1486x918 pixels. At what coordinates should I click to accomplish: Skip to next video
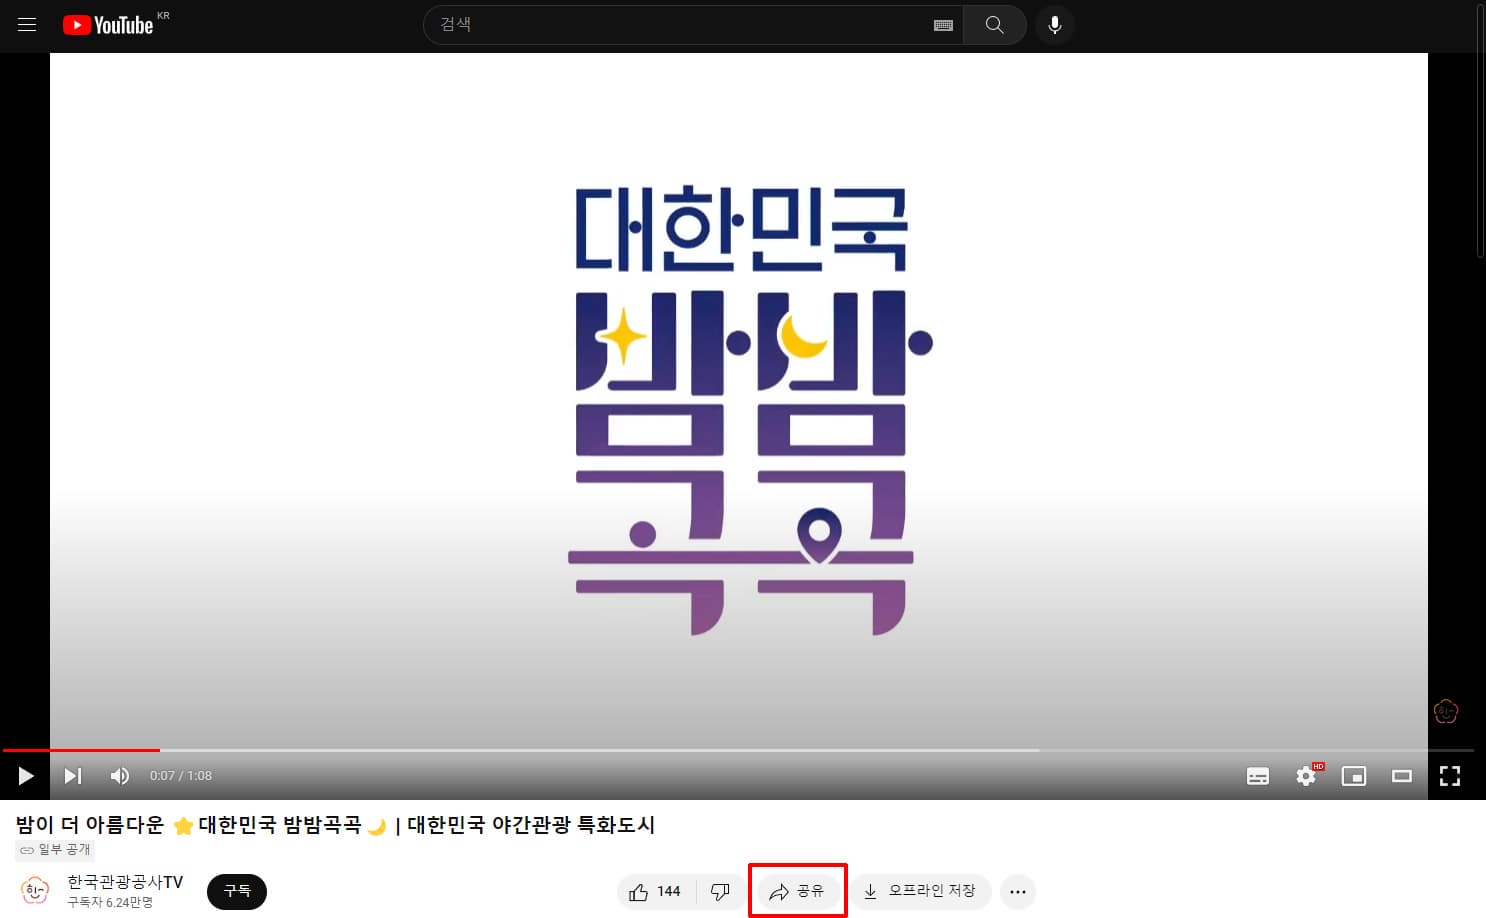pos(72,776)
